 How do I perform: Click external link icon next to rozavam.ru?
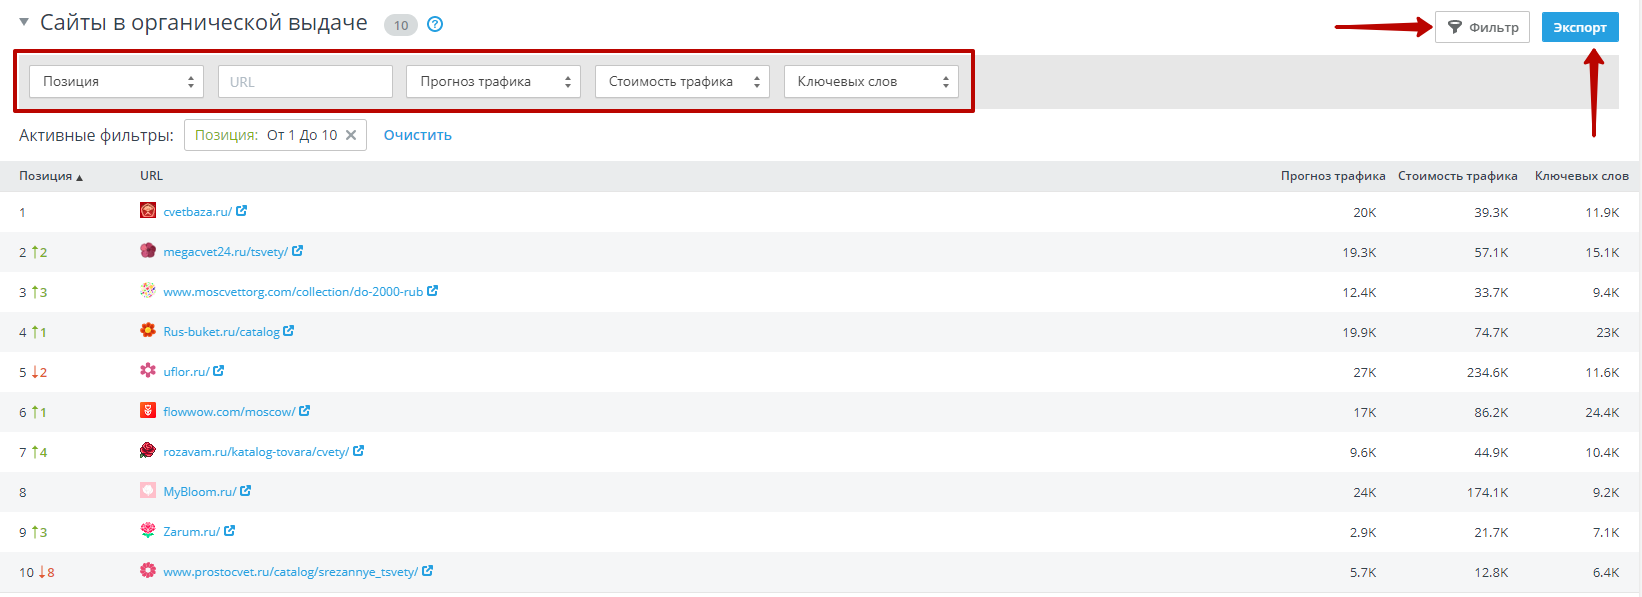coord(359,451)
